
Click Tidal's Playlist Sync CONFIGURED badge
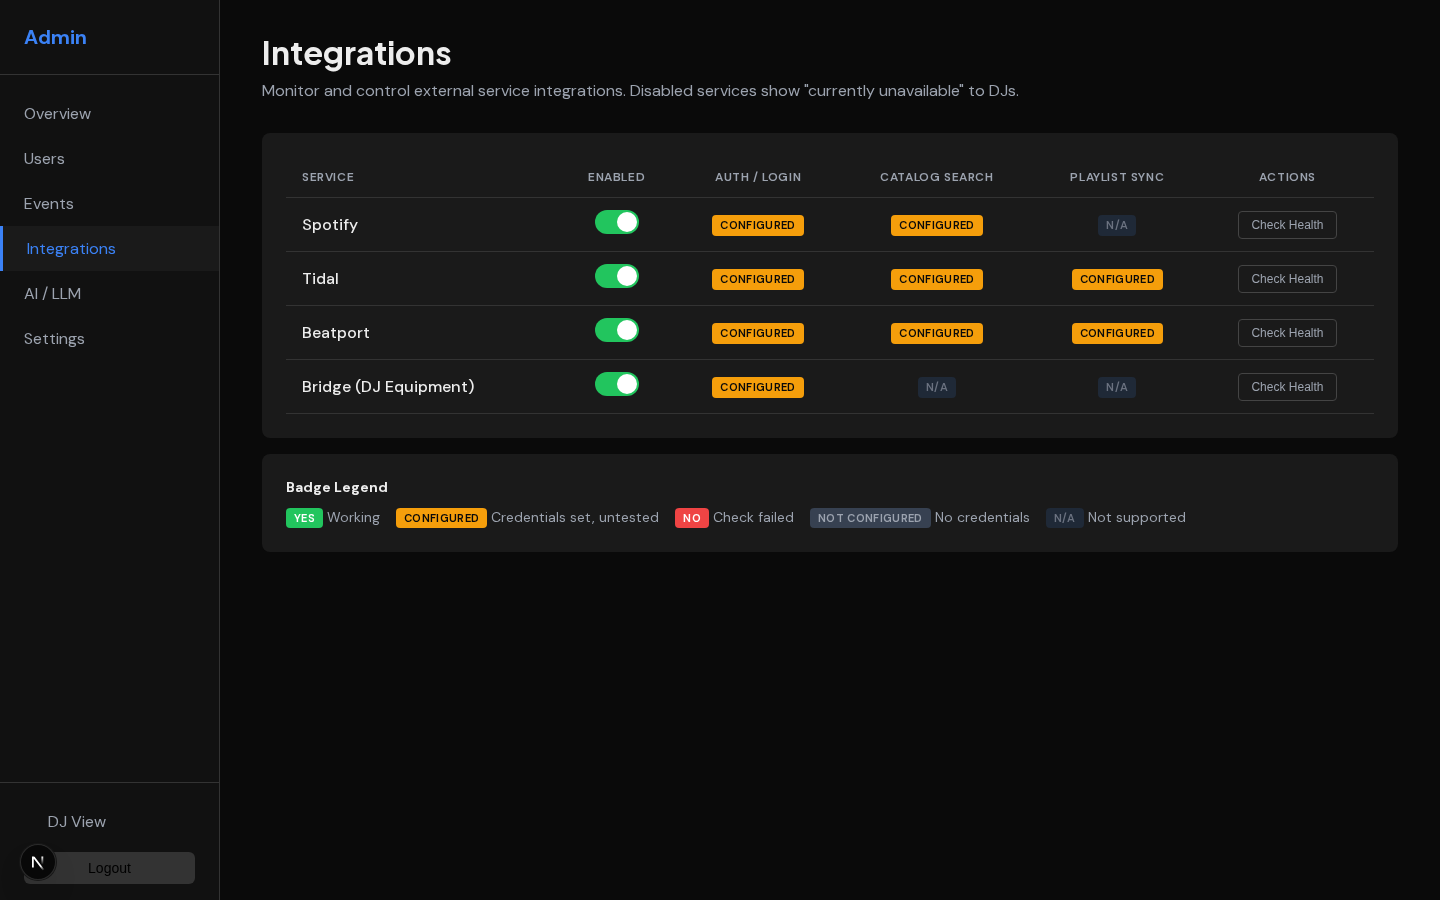[x=1117, y=279]
